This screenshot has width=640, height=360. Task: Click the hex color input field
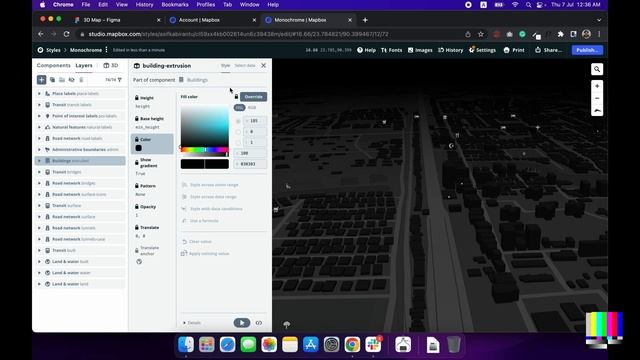(x=250, y=164)
